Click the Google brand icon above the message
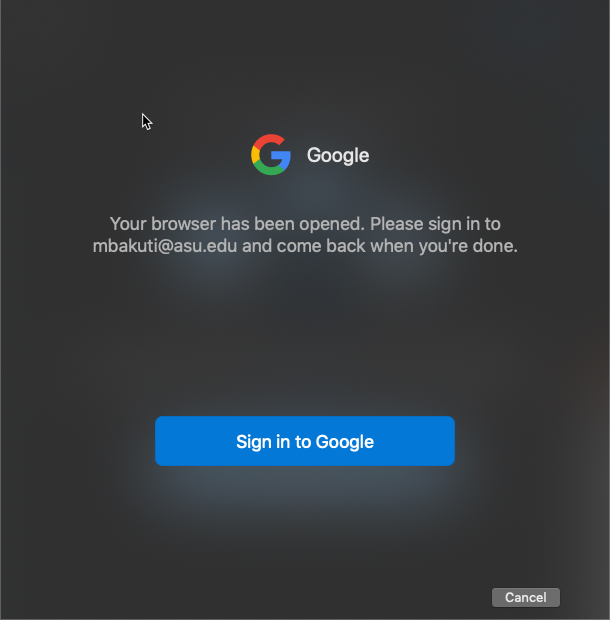 point(271,155)
